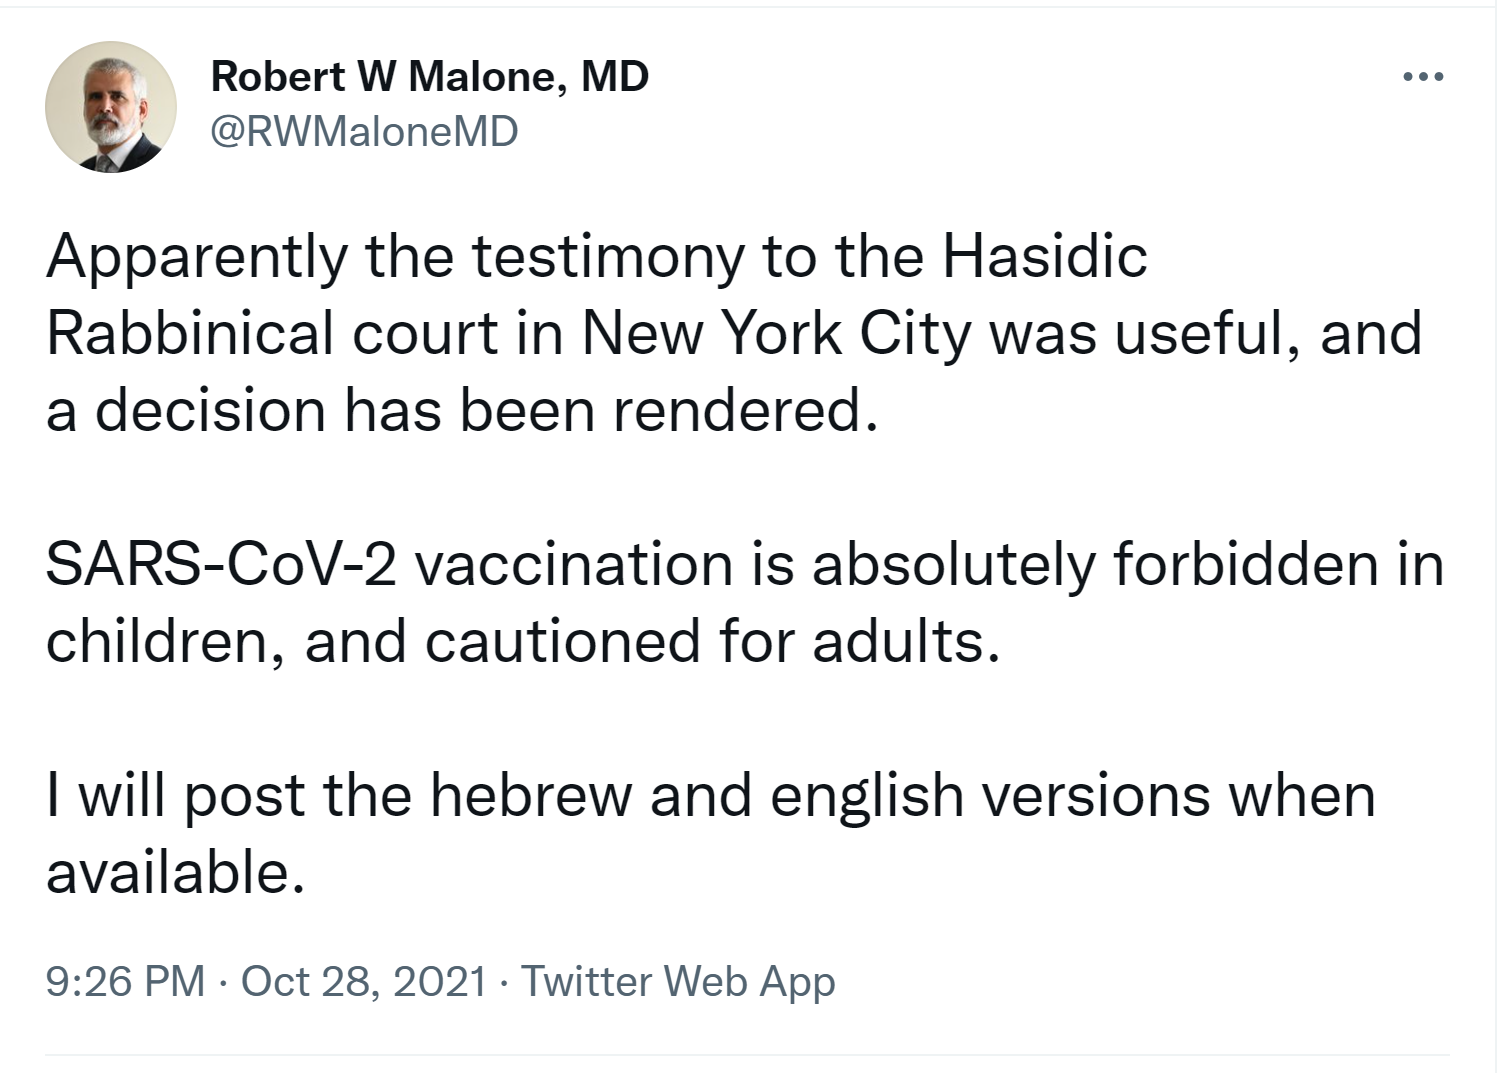Open the "Twitter Web App" source link
This screenshot has height=1073, width=1501.
pyautogui.click(x=678, y=981)
